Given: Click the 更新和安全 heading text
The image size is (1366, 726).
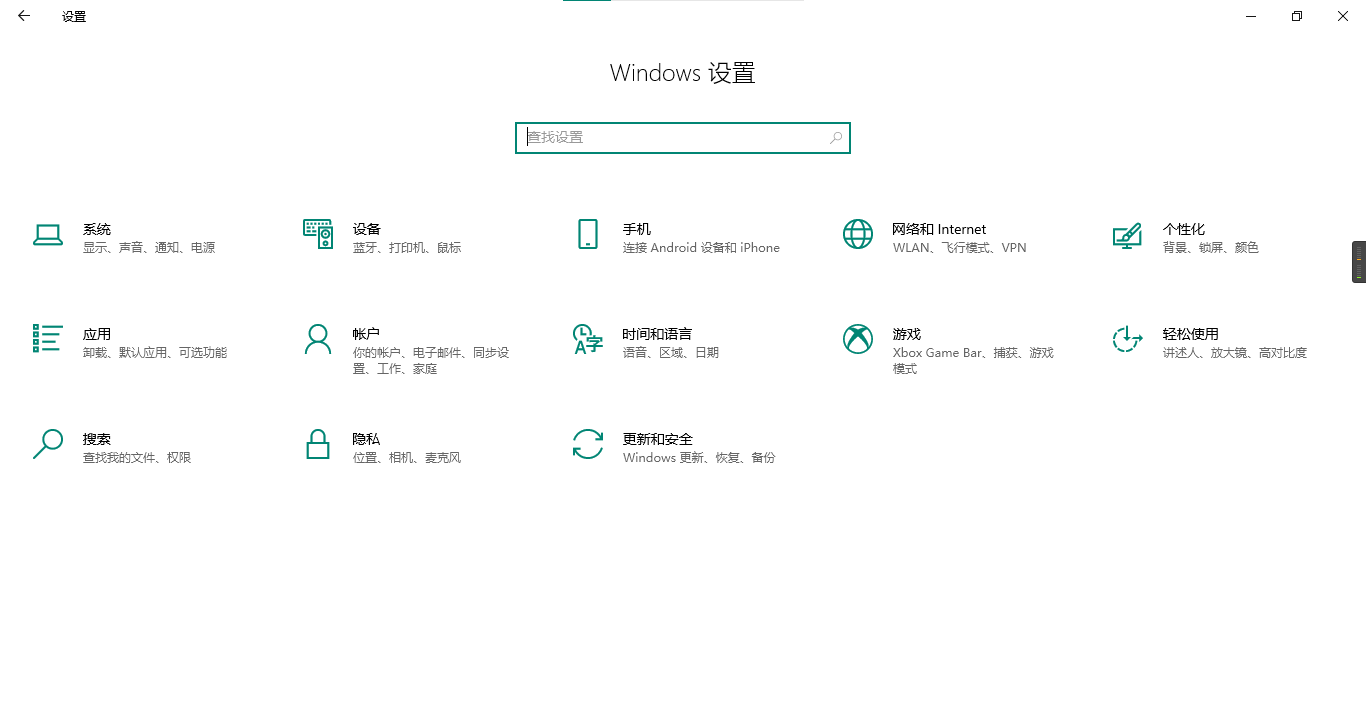Looking at the screenshot, I should pos(658,439).
